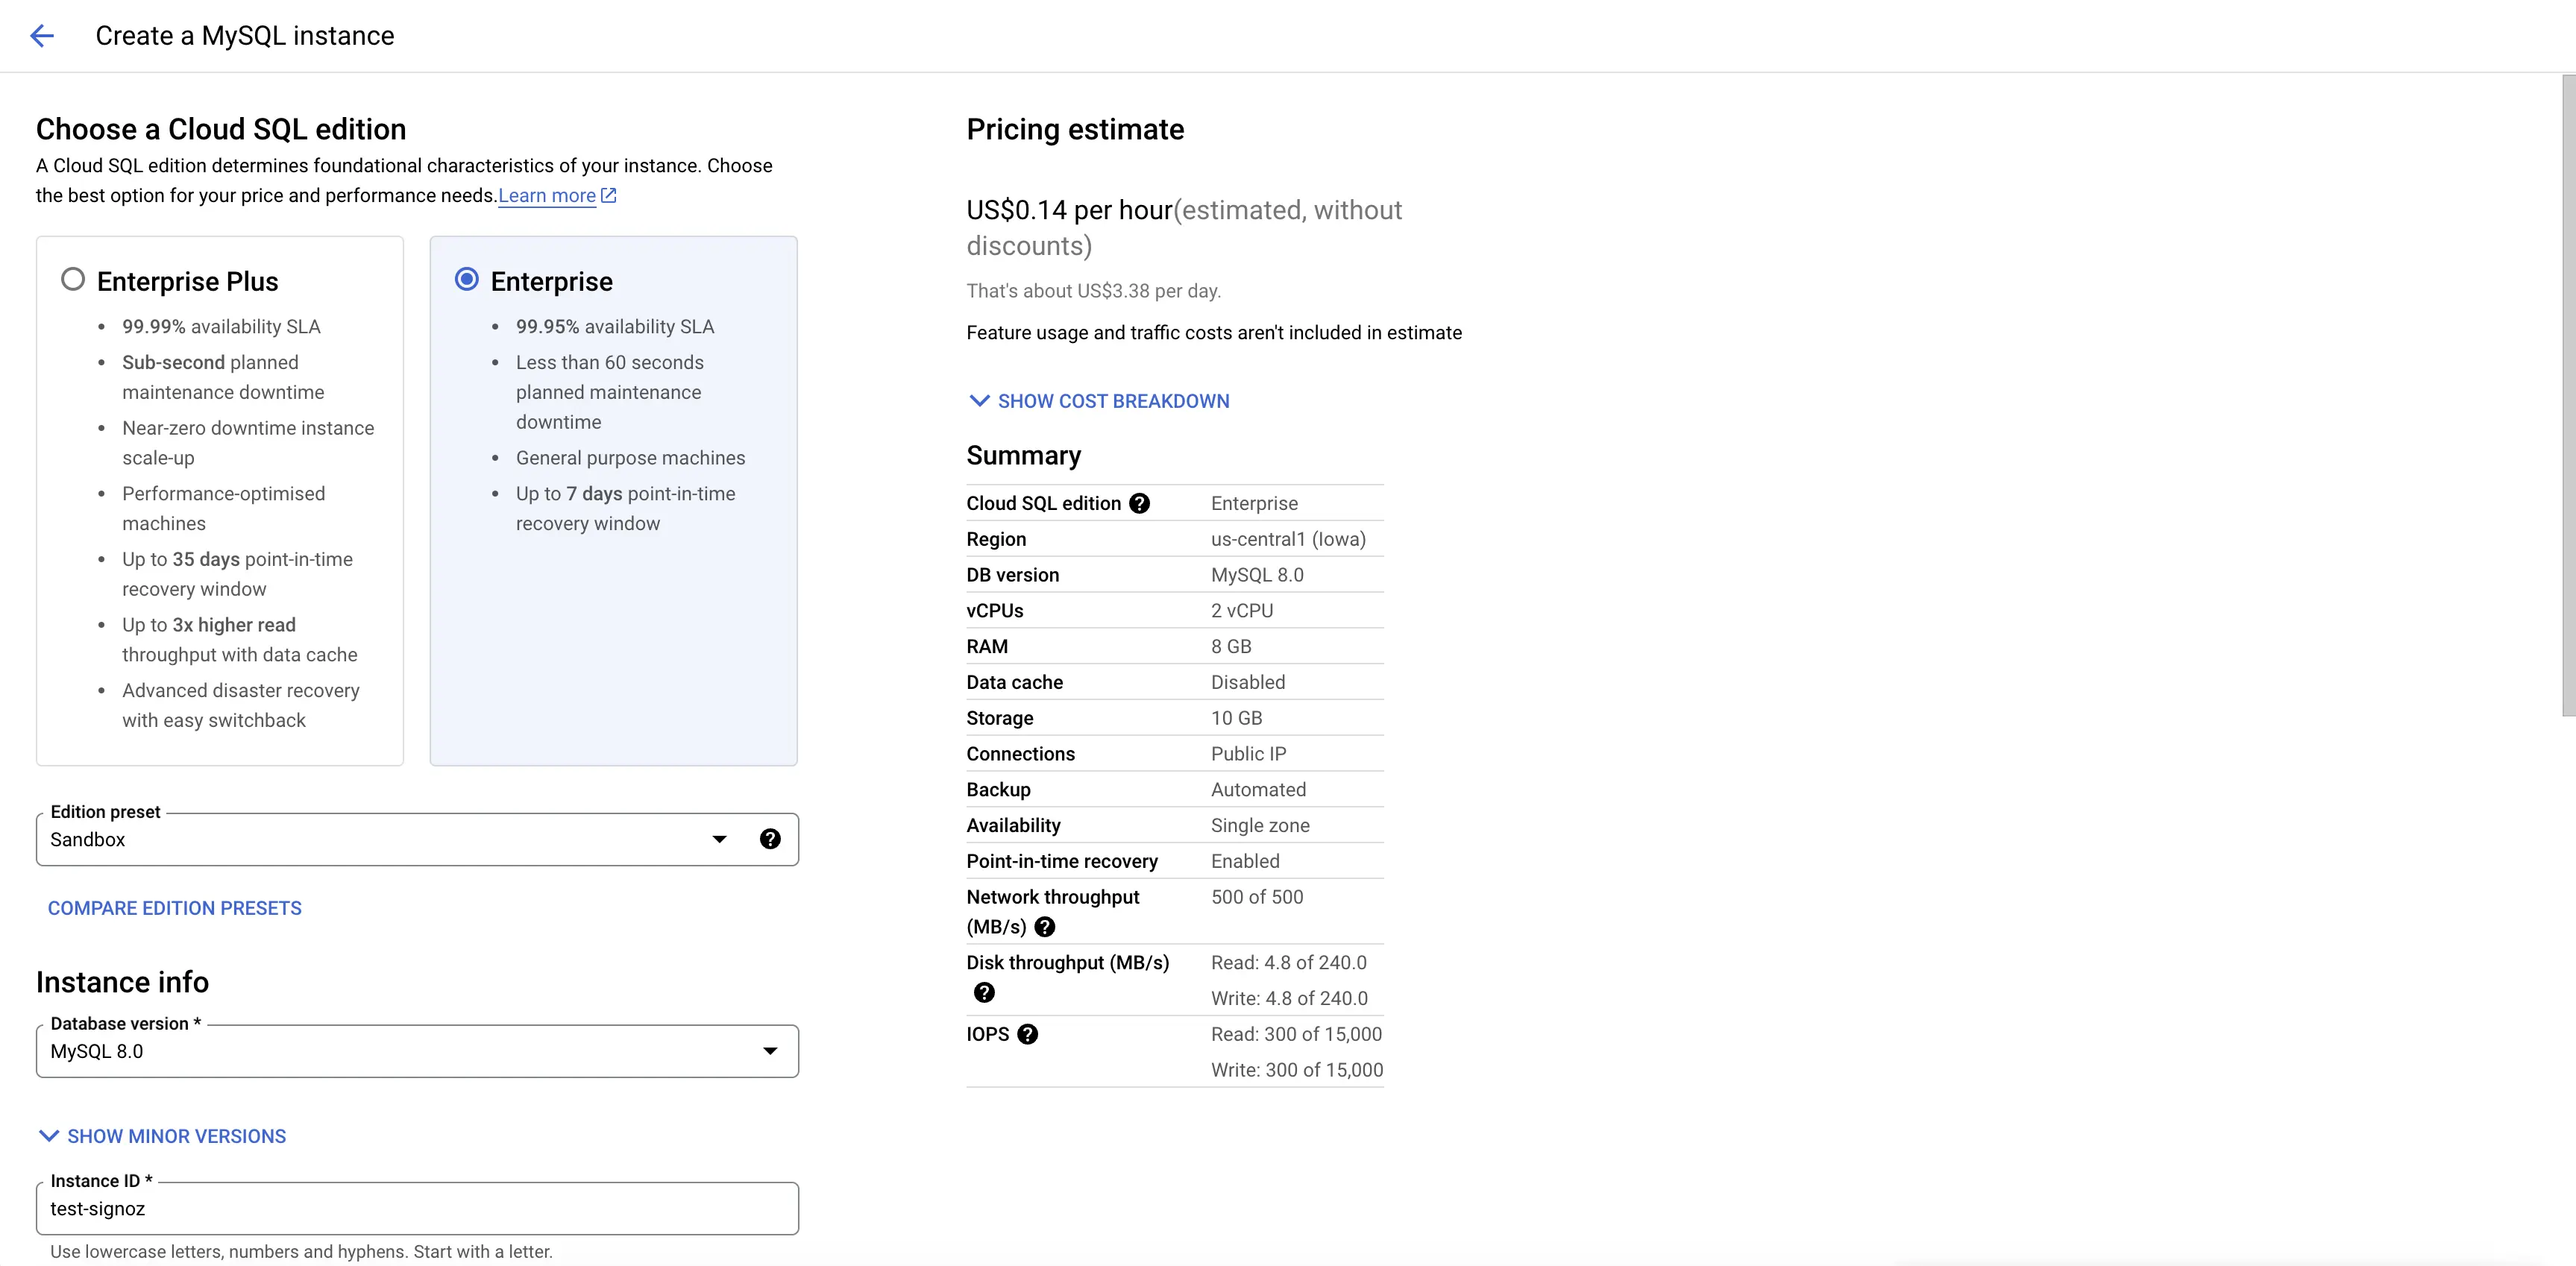Screen dimensions: 2576x1266
Task: Open the Learn more link
Action: click(547, 195)
